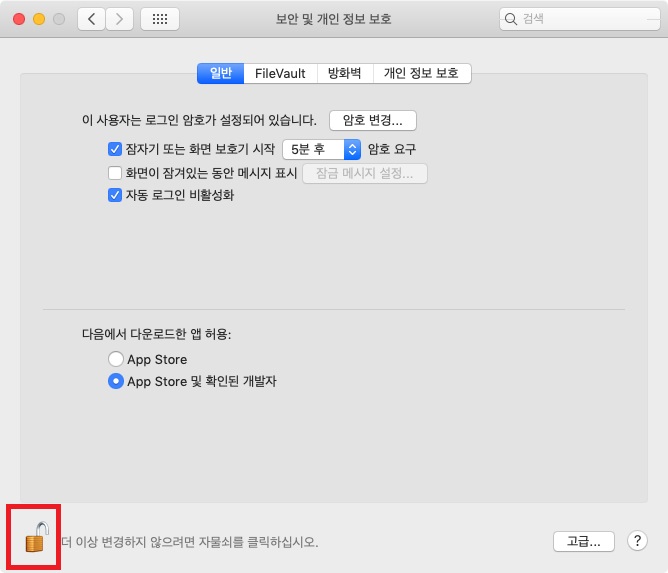The image size is (668, 573).
Task: Open the 방화벽 tab
Action: (345, 73)
